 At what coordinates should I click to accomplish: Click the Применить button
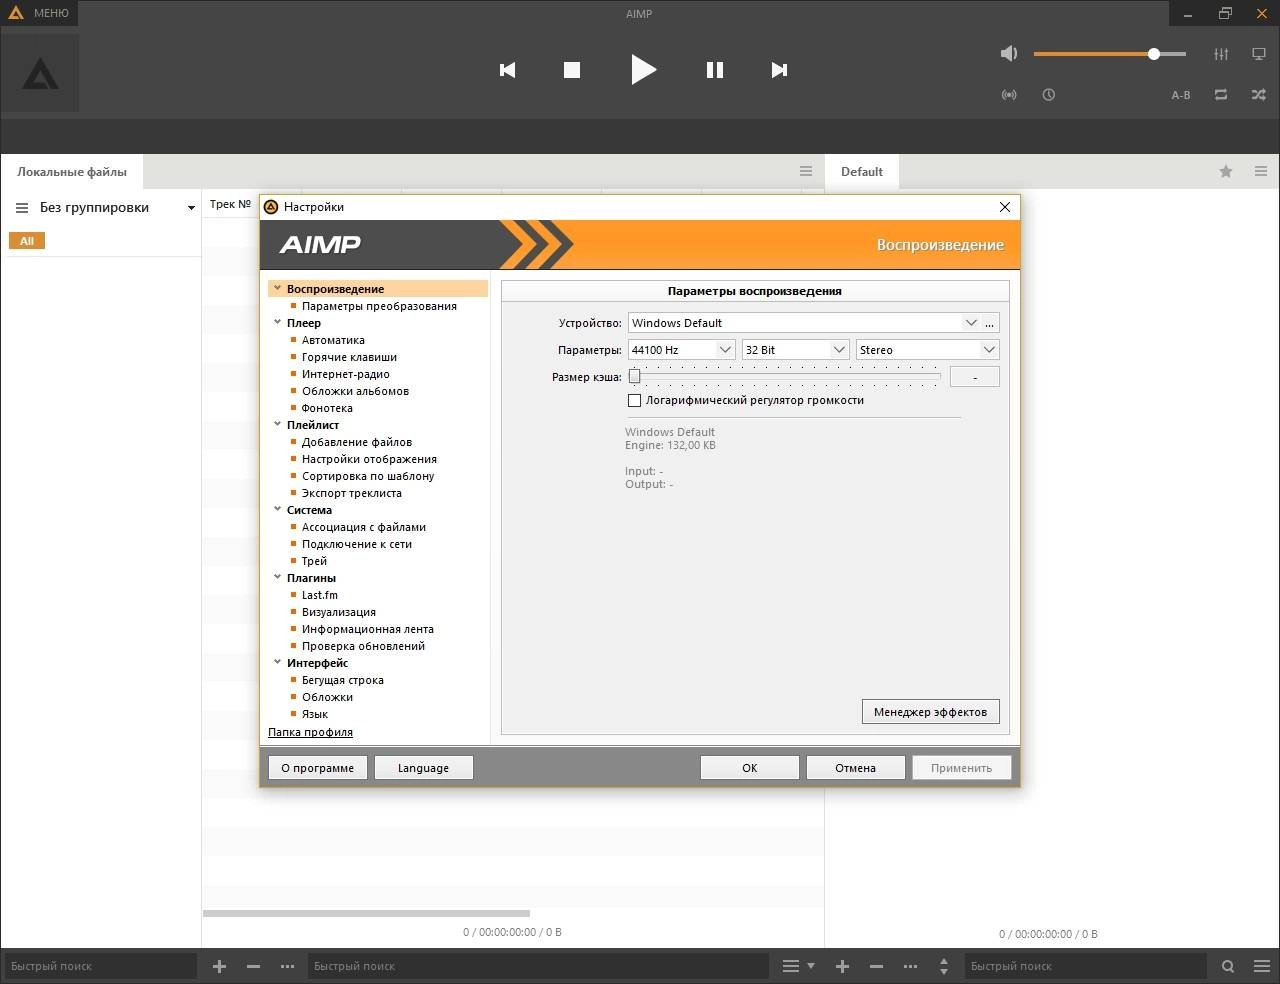click(x=961, y=768)
